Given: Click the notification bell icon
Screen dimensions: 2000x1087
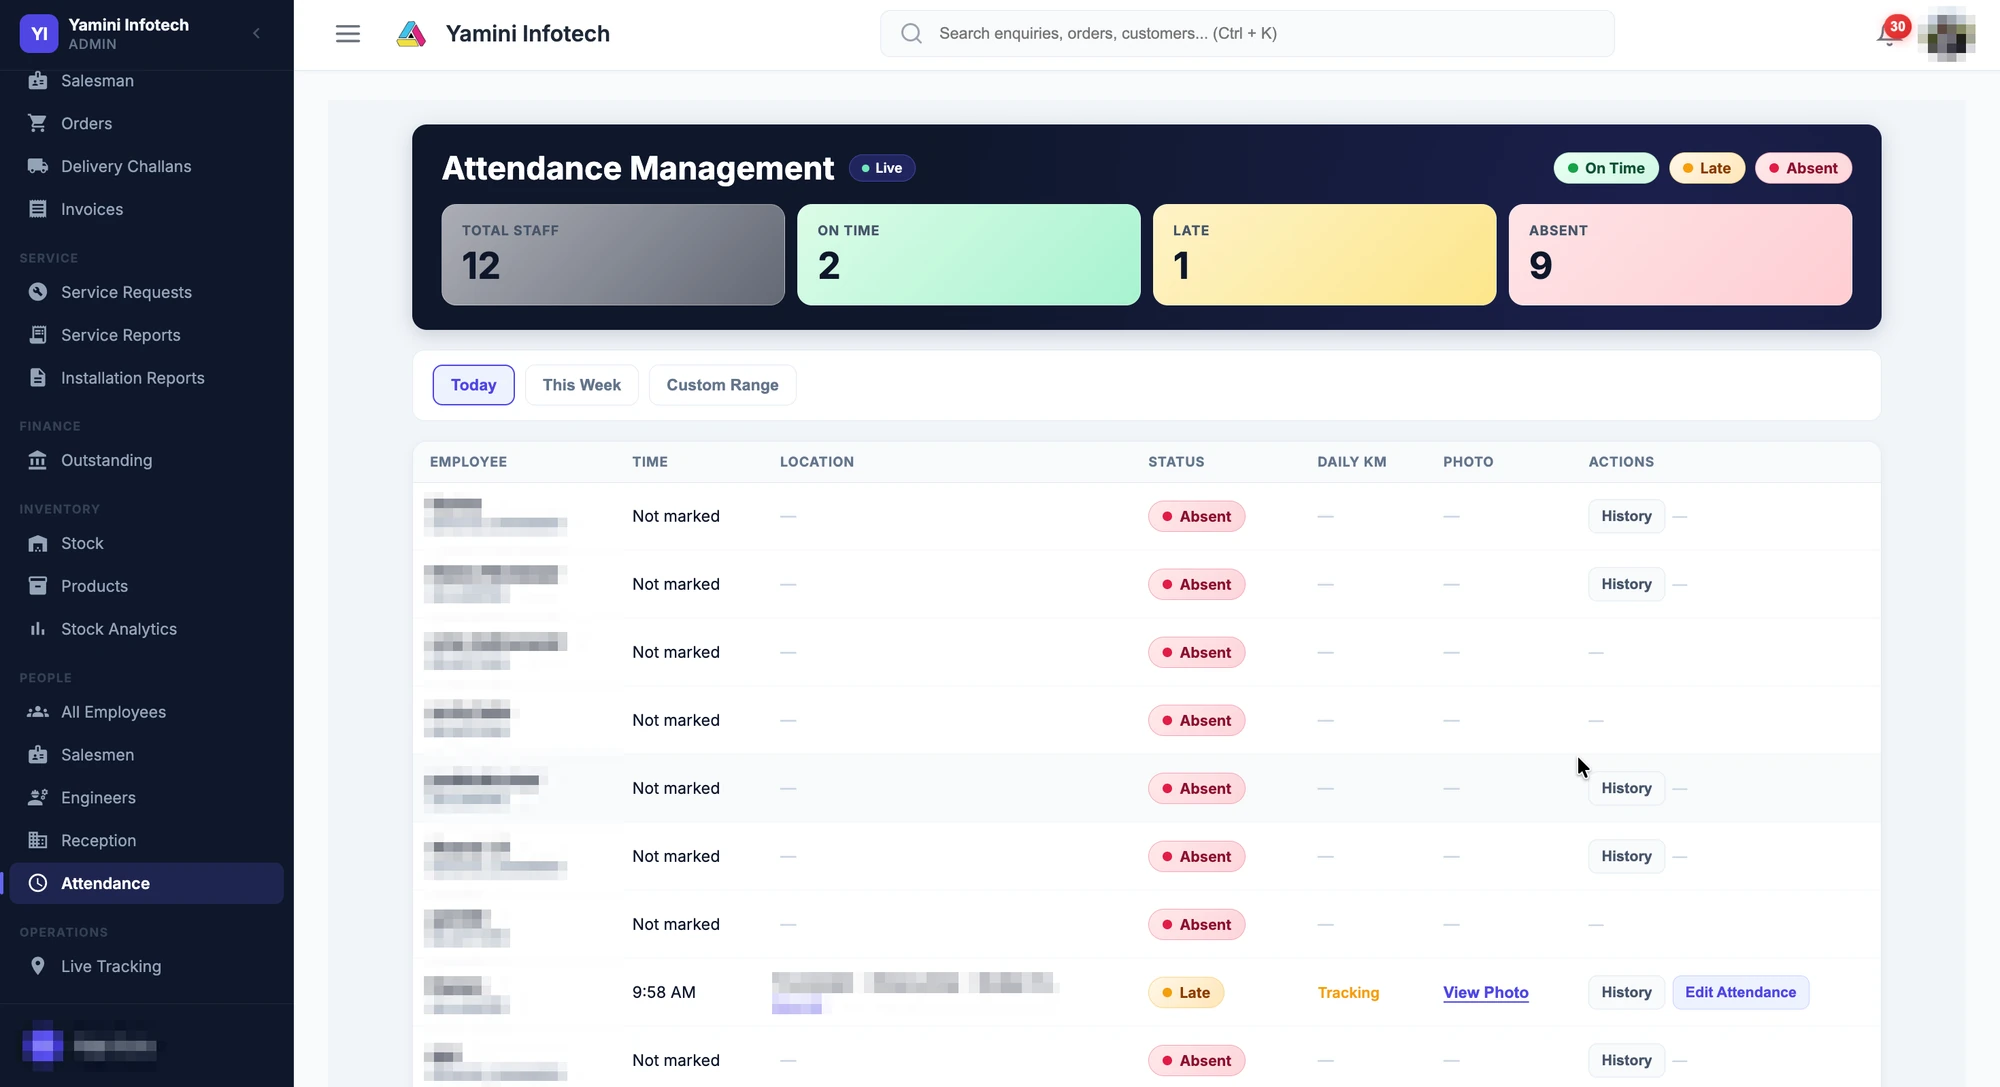Looking at the screenshot, I should [1887, 35].
